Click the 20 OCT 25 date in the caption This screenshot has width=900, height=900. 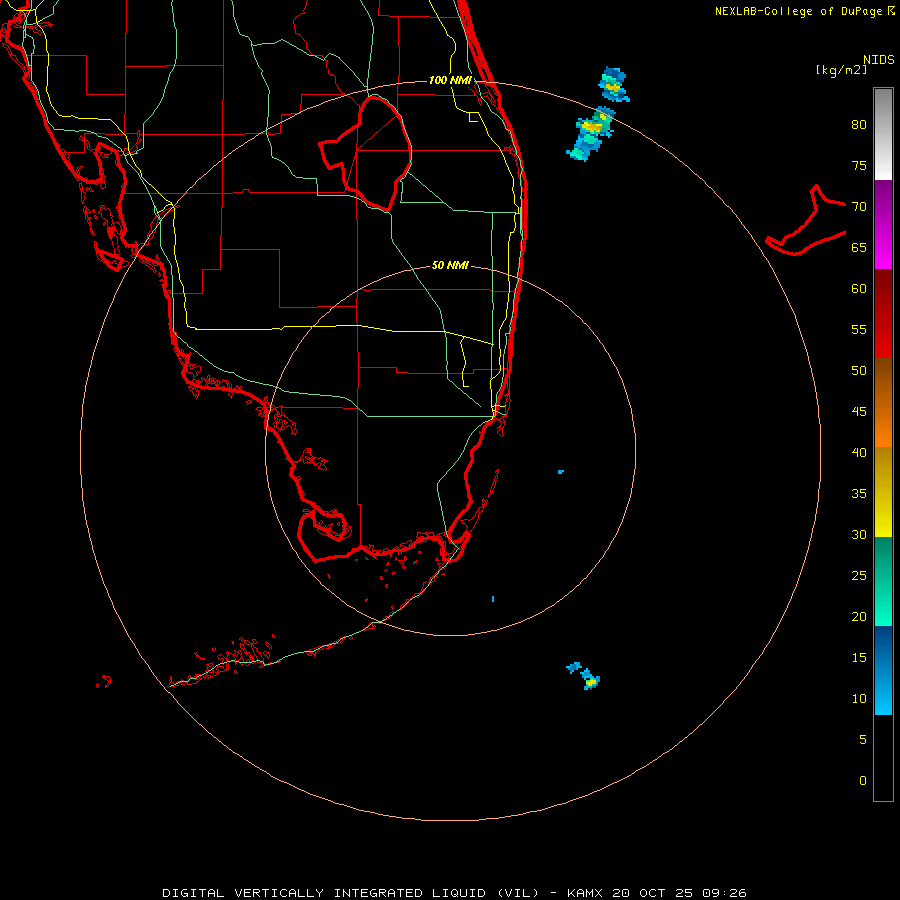click(654, 893)
